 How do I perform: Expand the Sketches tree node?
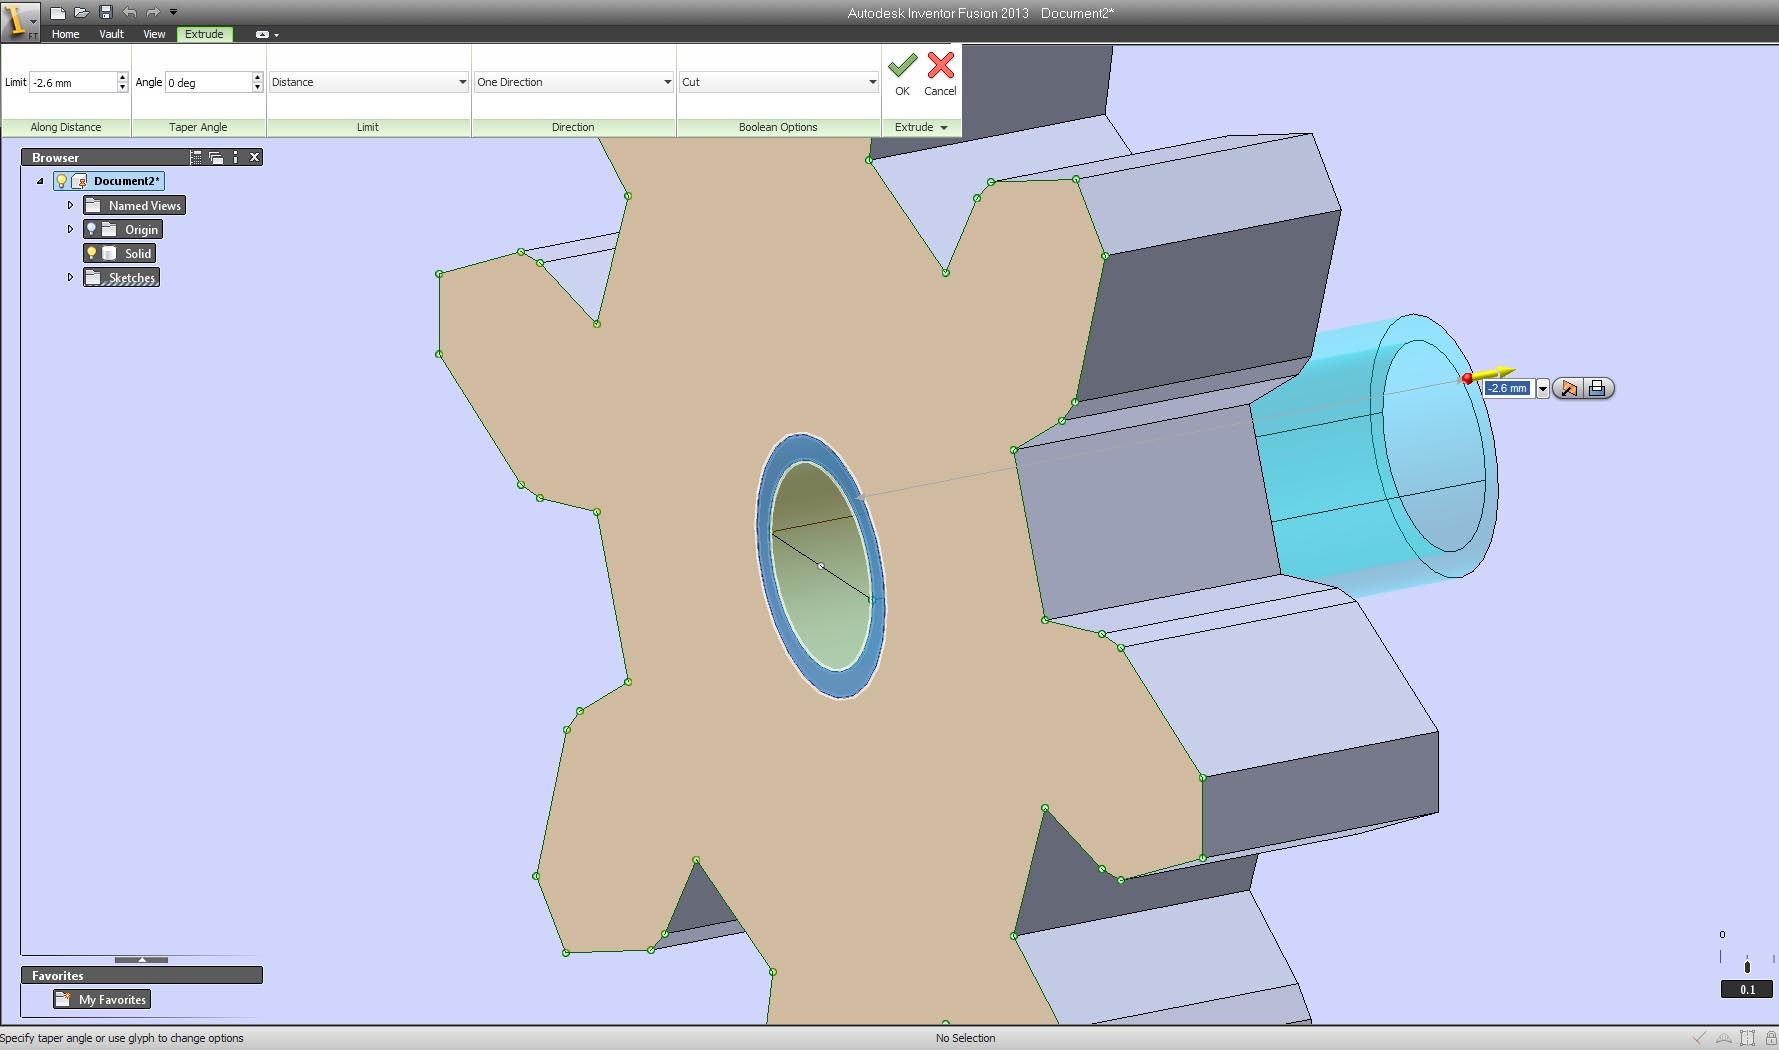[x=70, y=277]
